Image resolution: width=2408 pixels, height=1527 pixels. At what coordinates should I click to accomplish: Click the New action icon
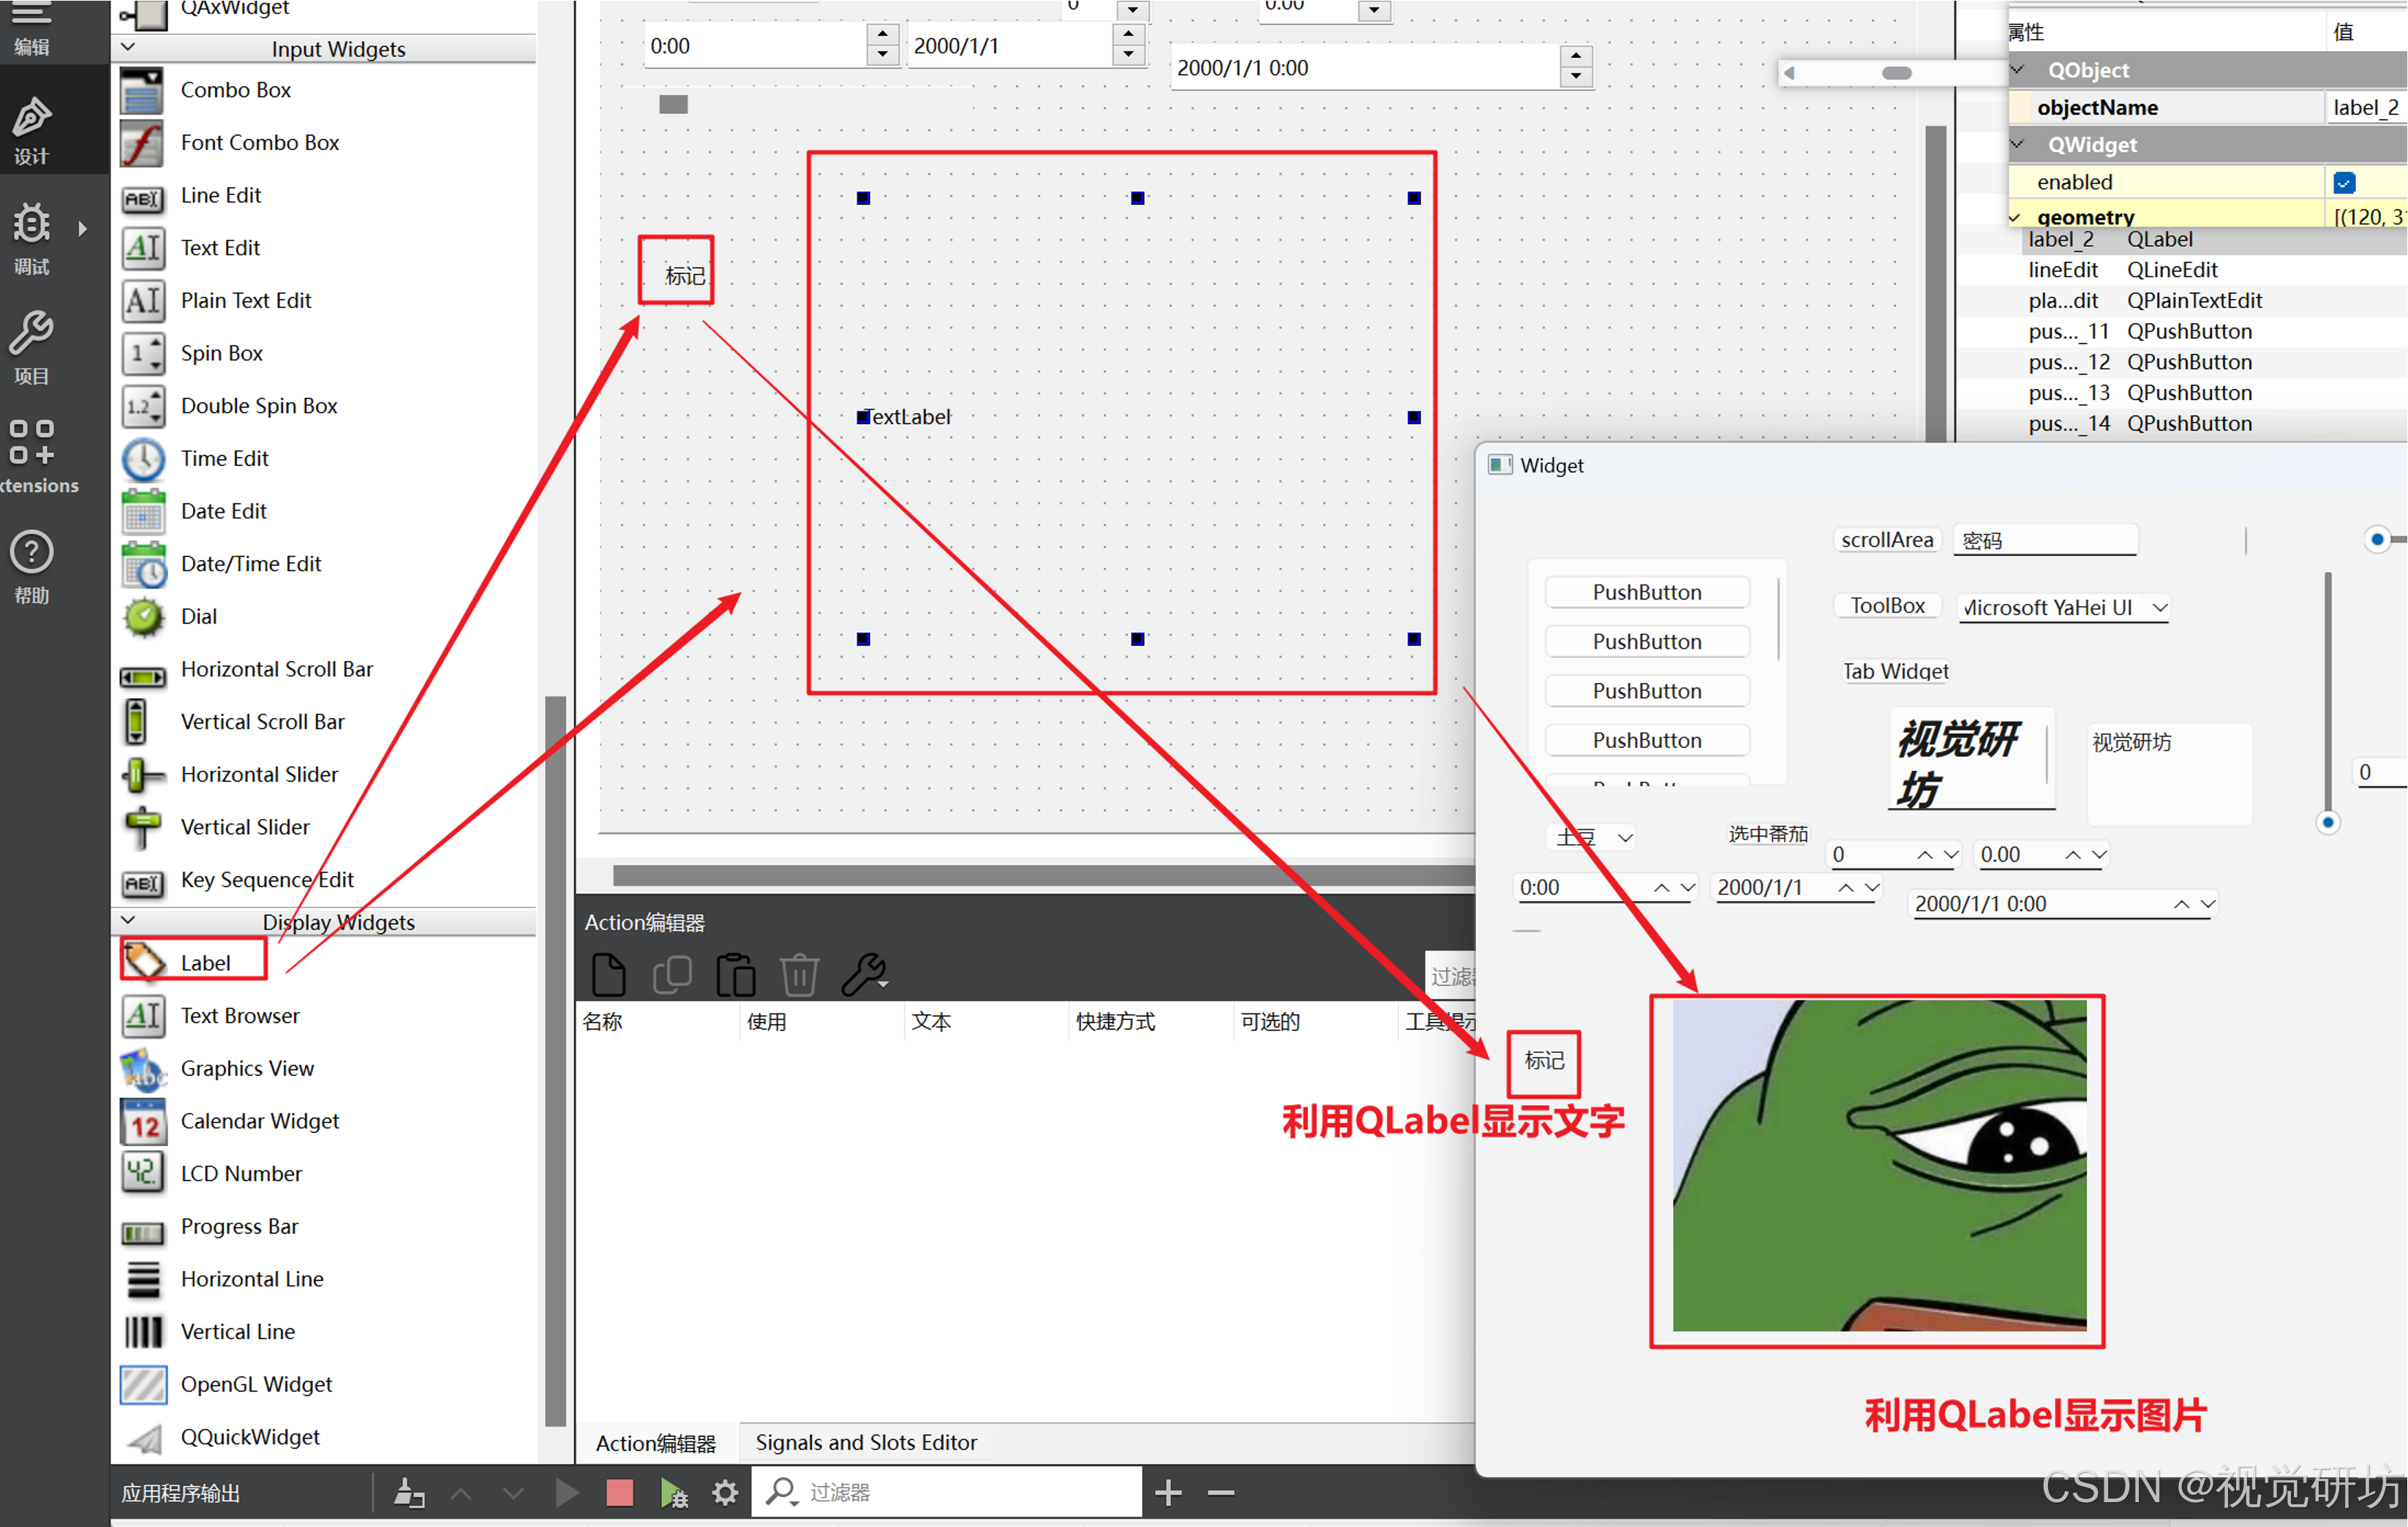click(608, 974)
